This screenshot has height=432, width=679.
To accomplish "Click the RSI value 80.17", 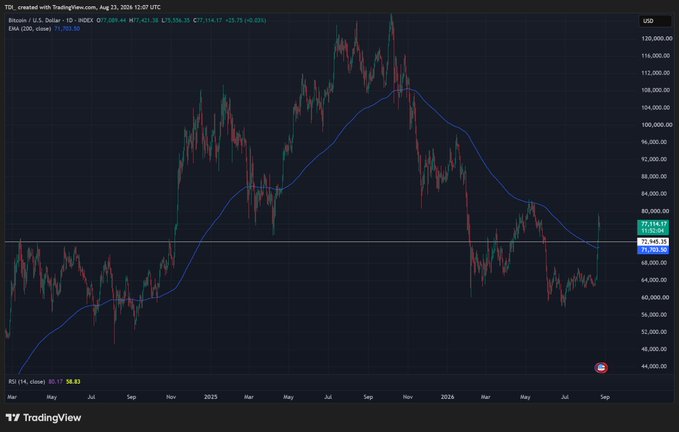I will point(55,381).
